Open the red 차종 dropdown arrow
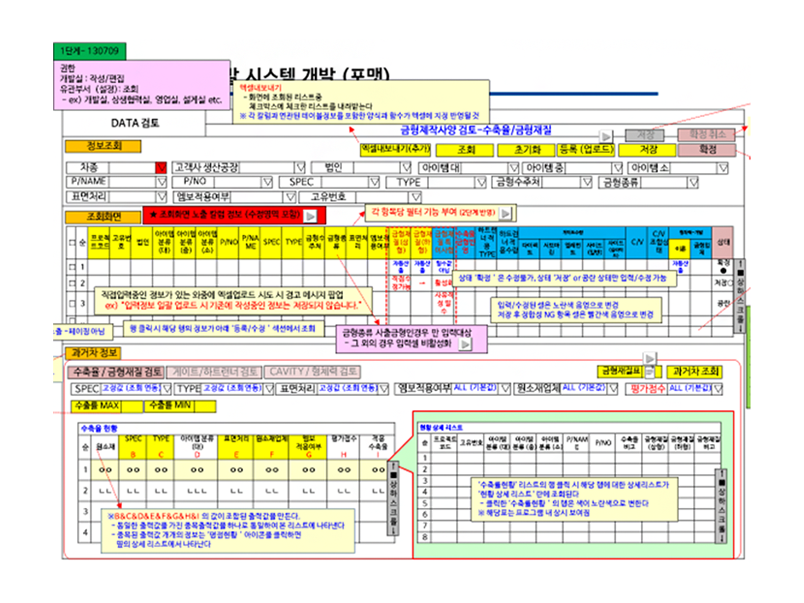Screen dimensions: 804x603 [161, 168]
